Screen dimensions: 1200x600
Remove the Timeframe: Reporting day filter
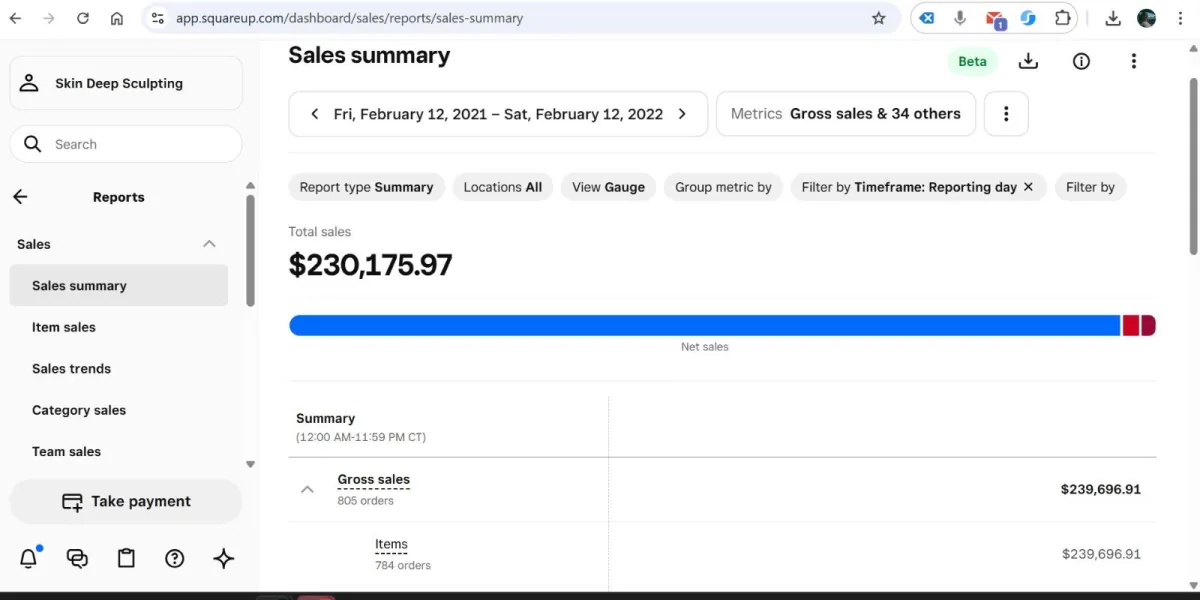[x=1028, y=187]
